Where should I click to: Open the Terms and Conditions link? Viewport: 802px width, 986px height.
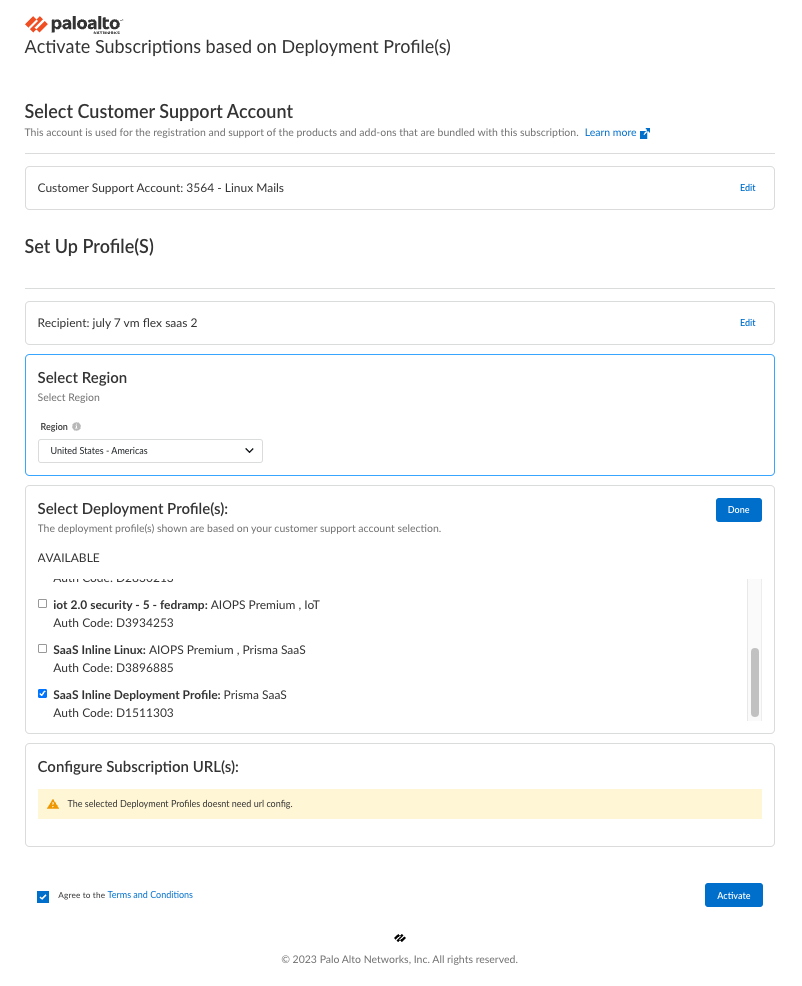150,895
